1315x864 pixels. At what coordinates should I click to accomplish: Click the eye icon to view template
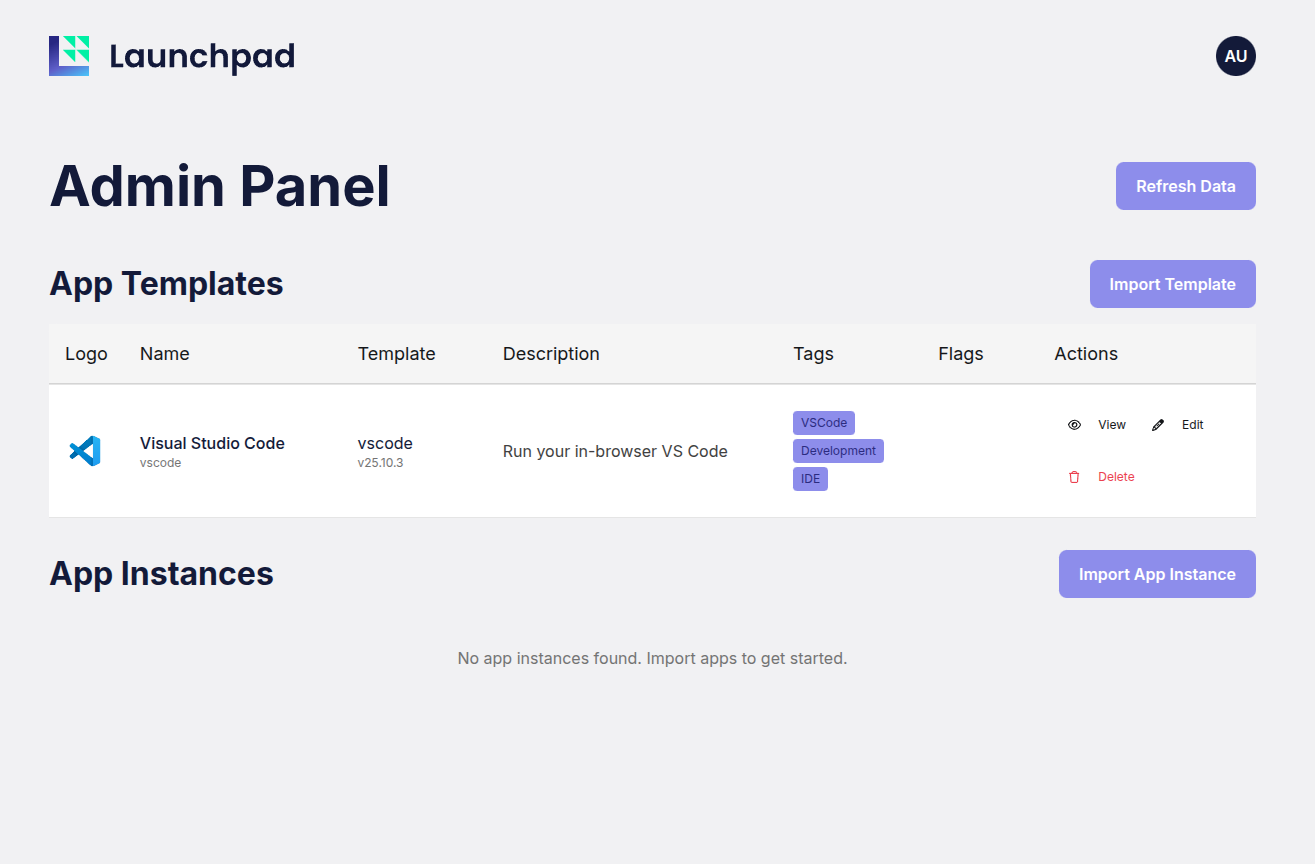click(1074, 425)
